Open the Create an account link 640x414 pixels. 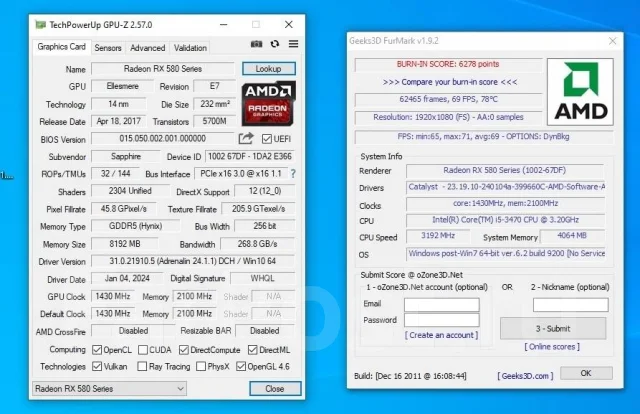pyautogui.click(x=441, y=335)
